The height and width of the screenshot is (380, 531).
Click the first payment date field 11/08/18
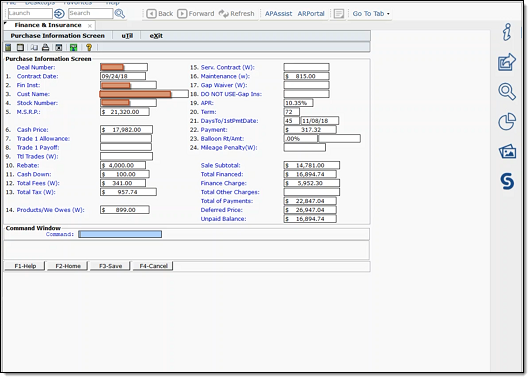[x=320, y=121]
